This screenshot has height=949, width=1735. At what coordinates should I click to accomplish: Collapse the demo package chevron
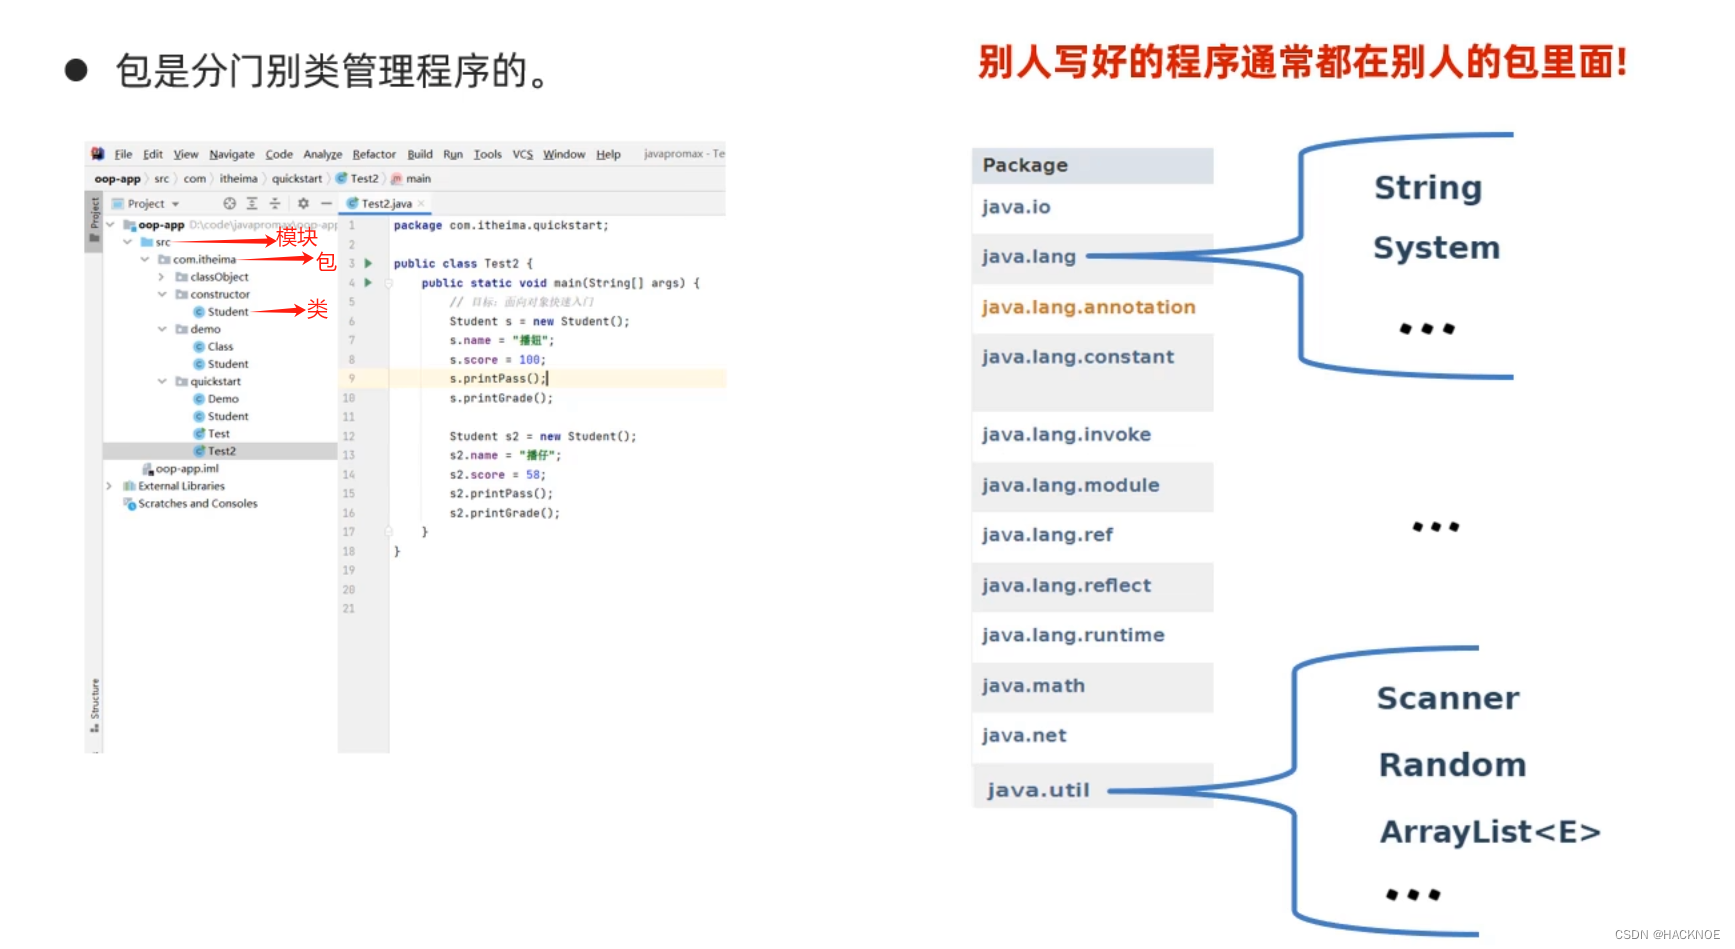(162, 329)
